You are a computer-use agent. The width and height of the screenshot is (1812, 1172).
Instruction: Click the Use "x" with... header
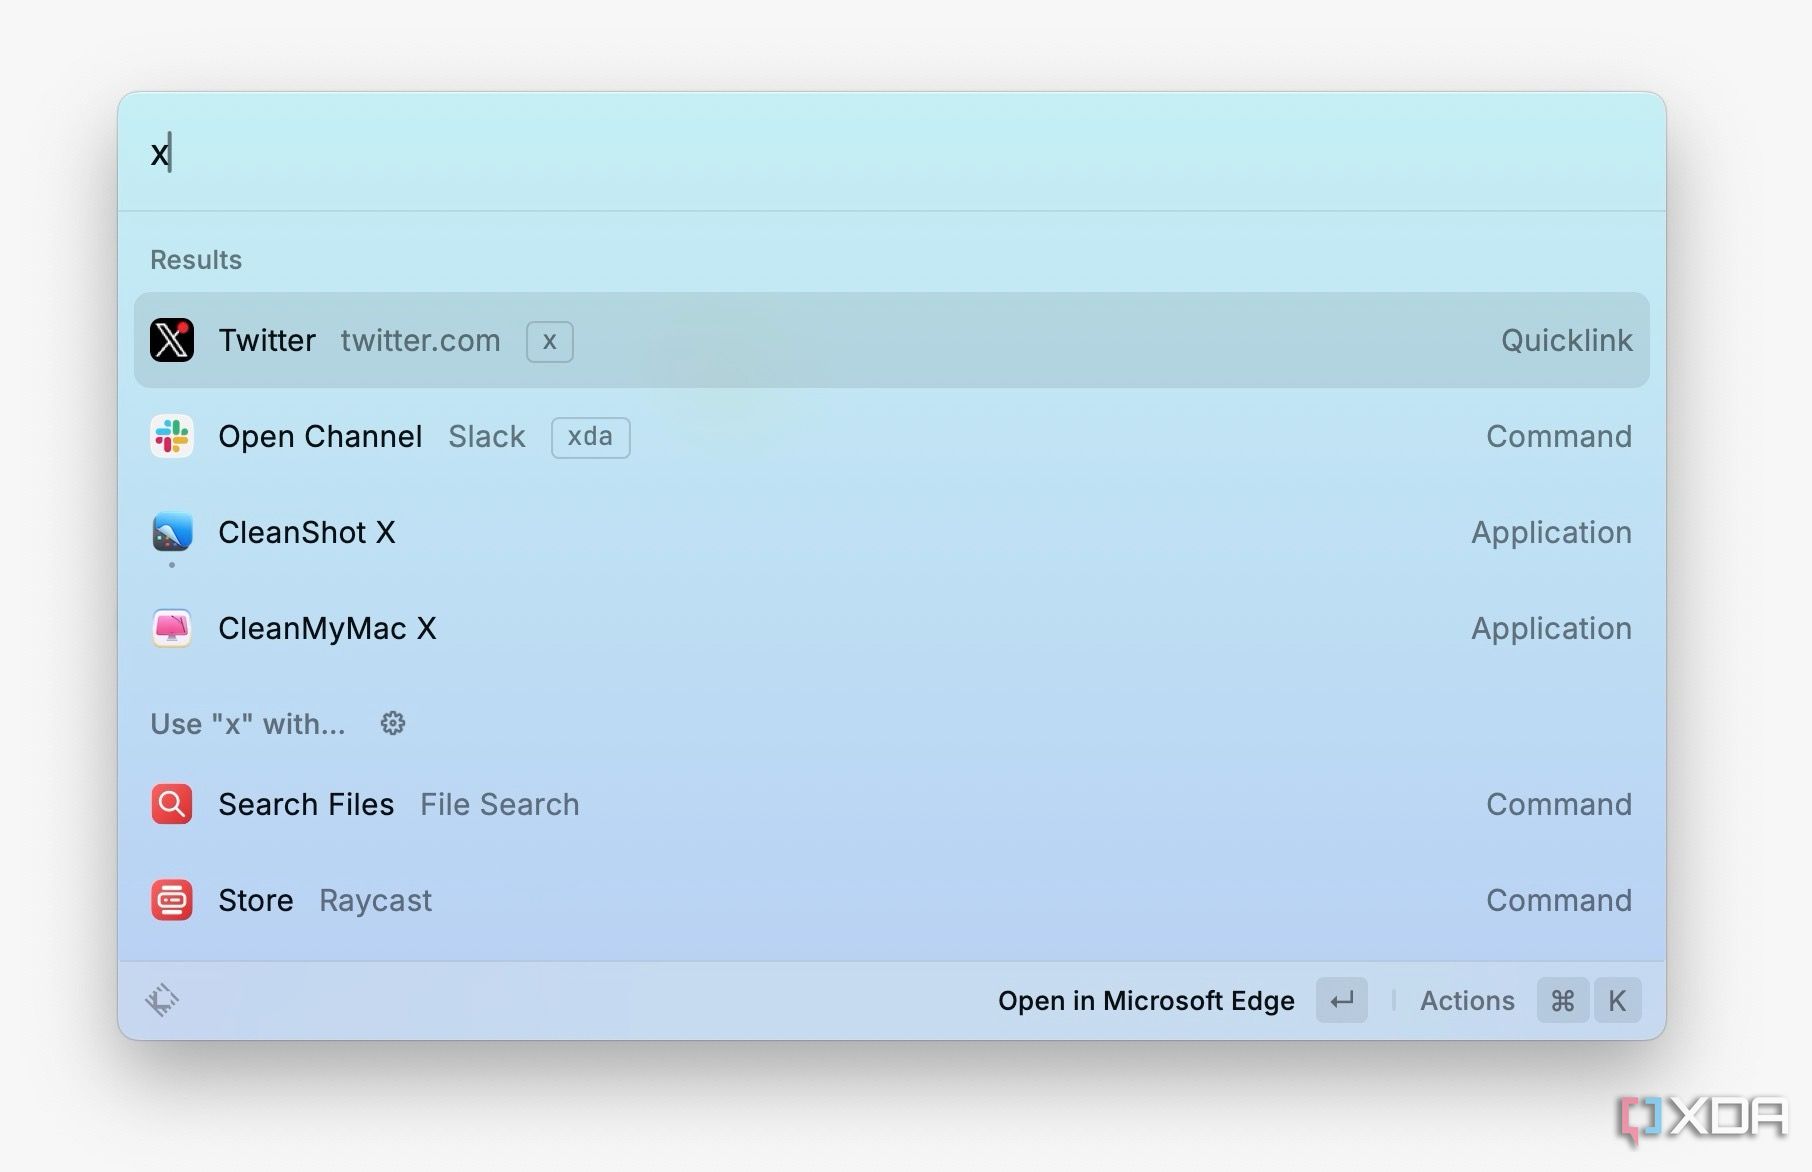248,723
